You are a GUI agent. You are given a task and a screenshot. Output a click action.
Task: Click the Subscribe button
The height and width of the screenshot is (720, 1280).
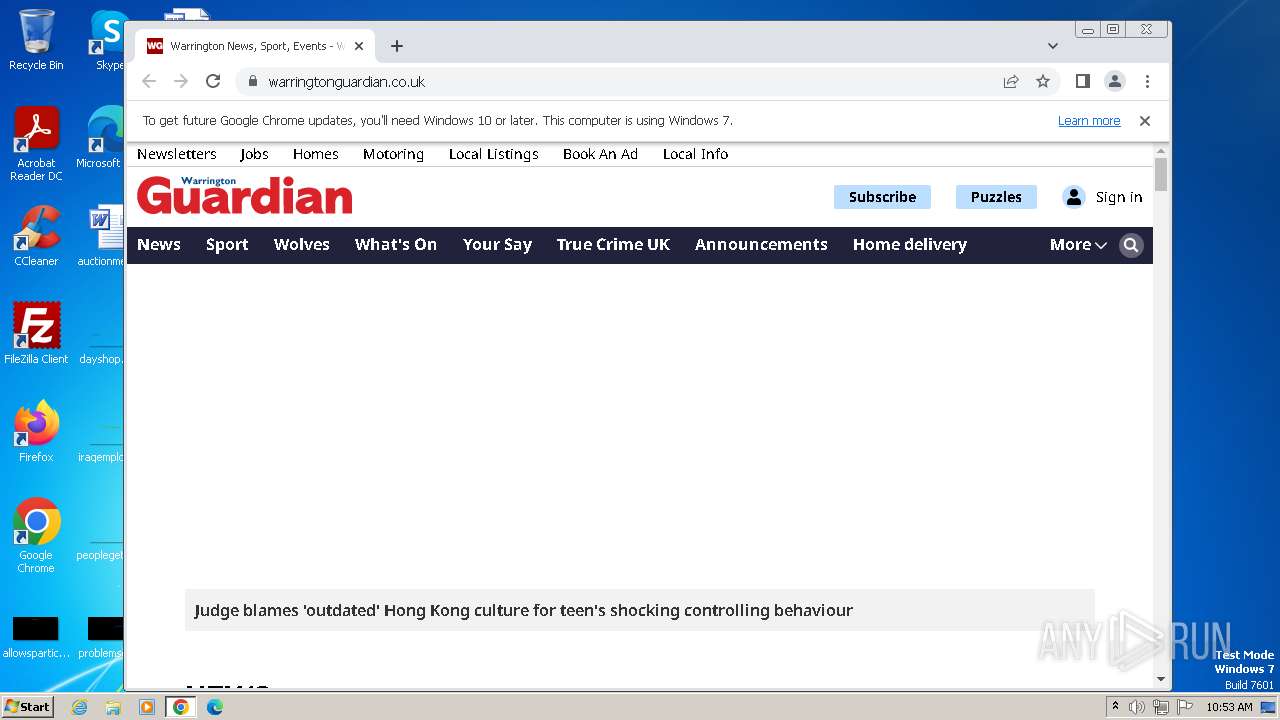[882, 197]
